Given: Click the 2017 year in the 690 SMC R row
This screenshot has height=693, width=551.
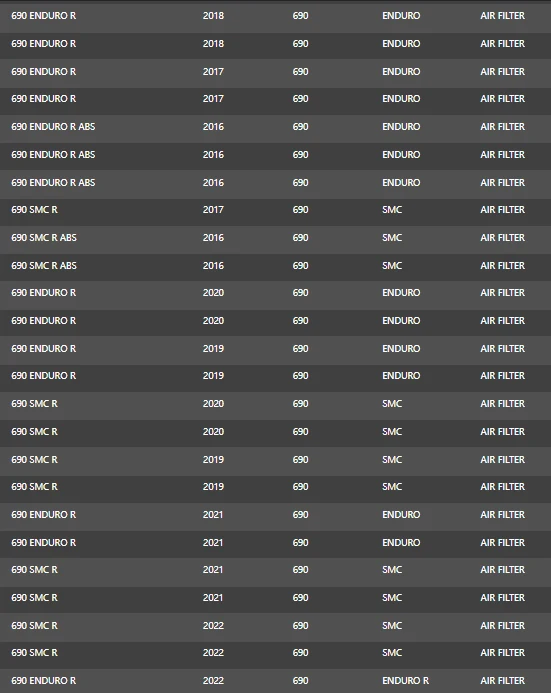Looking at the screenshot, I should tap(213, 209).
